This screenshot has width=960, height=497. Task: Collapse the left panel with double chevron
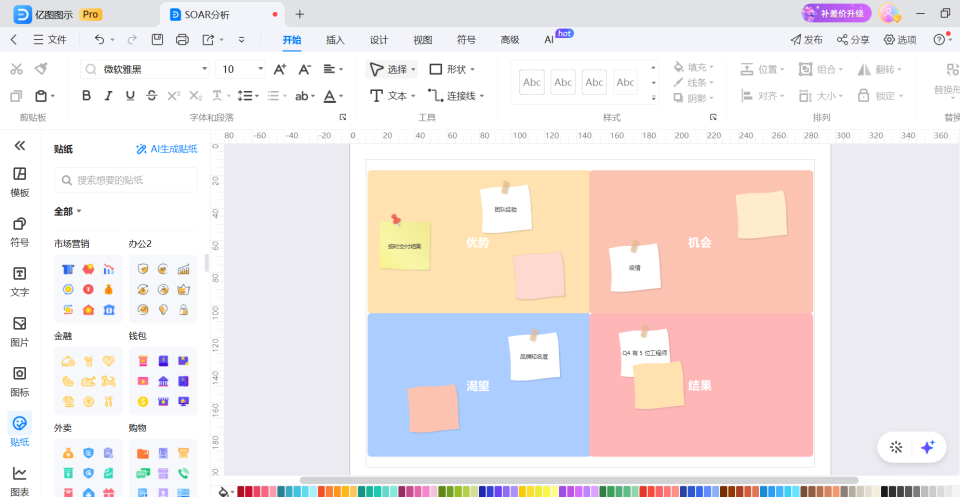coord(19,146)
